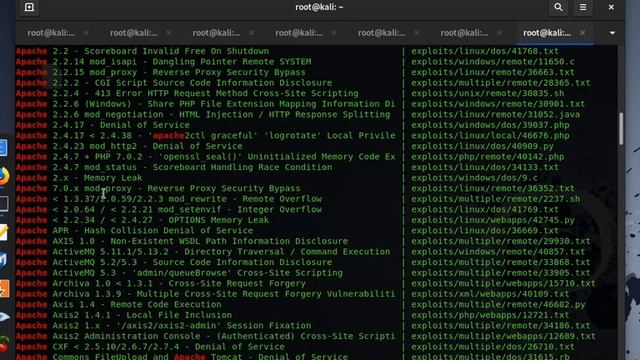Click path exploits/linux/webapps/42745.py
The image size is (640, 360).
[x=493, y=220]
